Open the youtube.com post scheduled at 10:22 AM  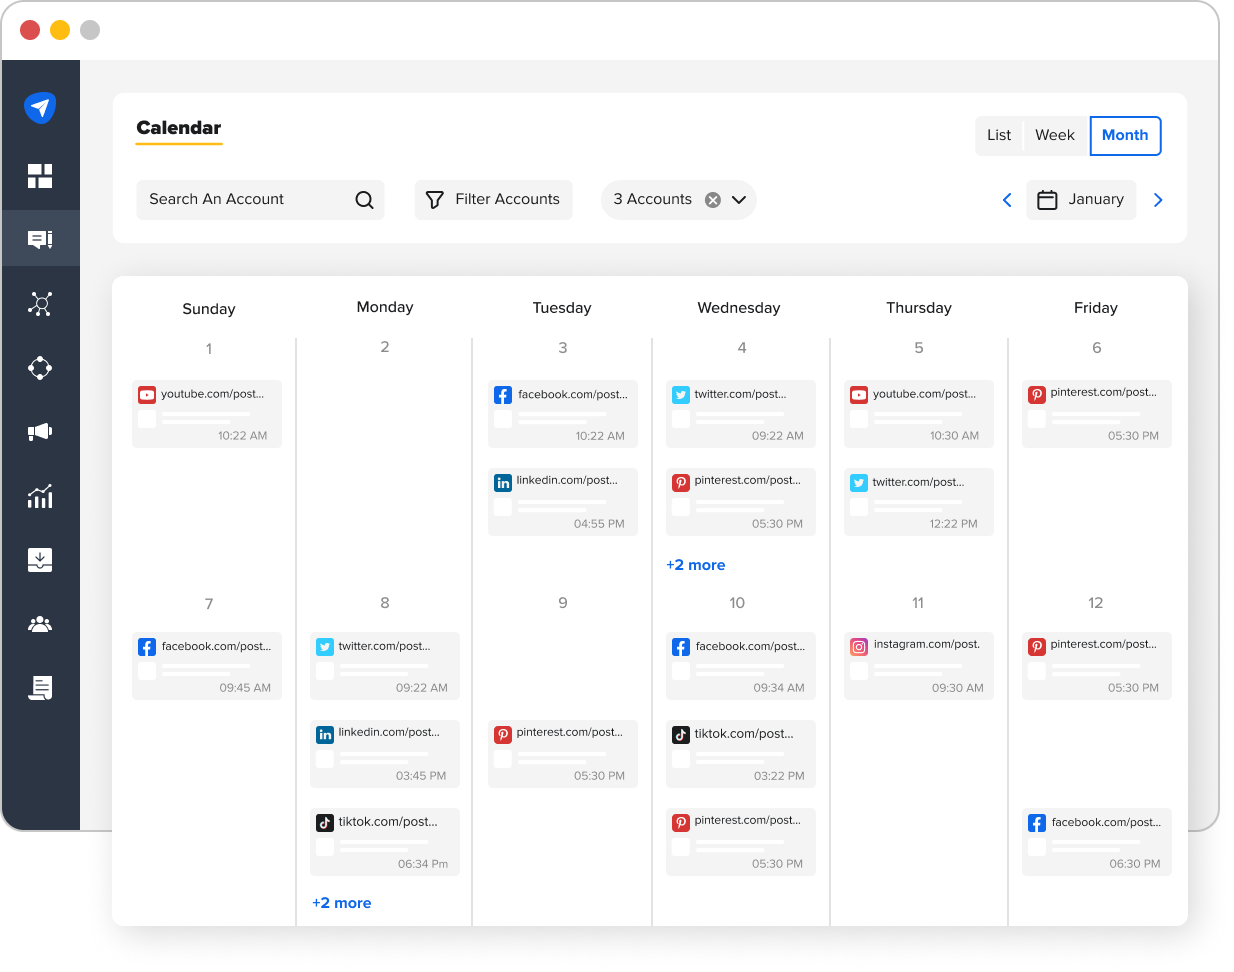pos(207,413)
